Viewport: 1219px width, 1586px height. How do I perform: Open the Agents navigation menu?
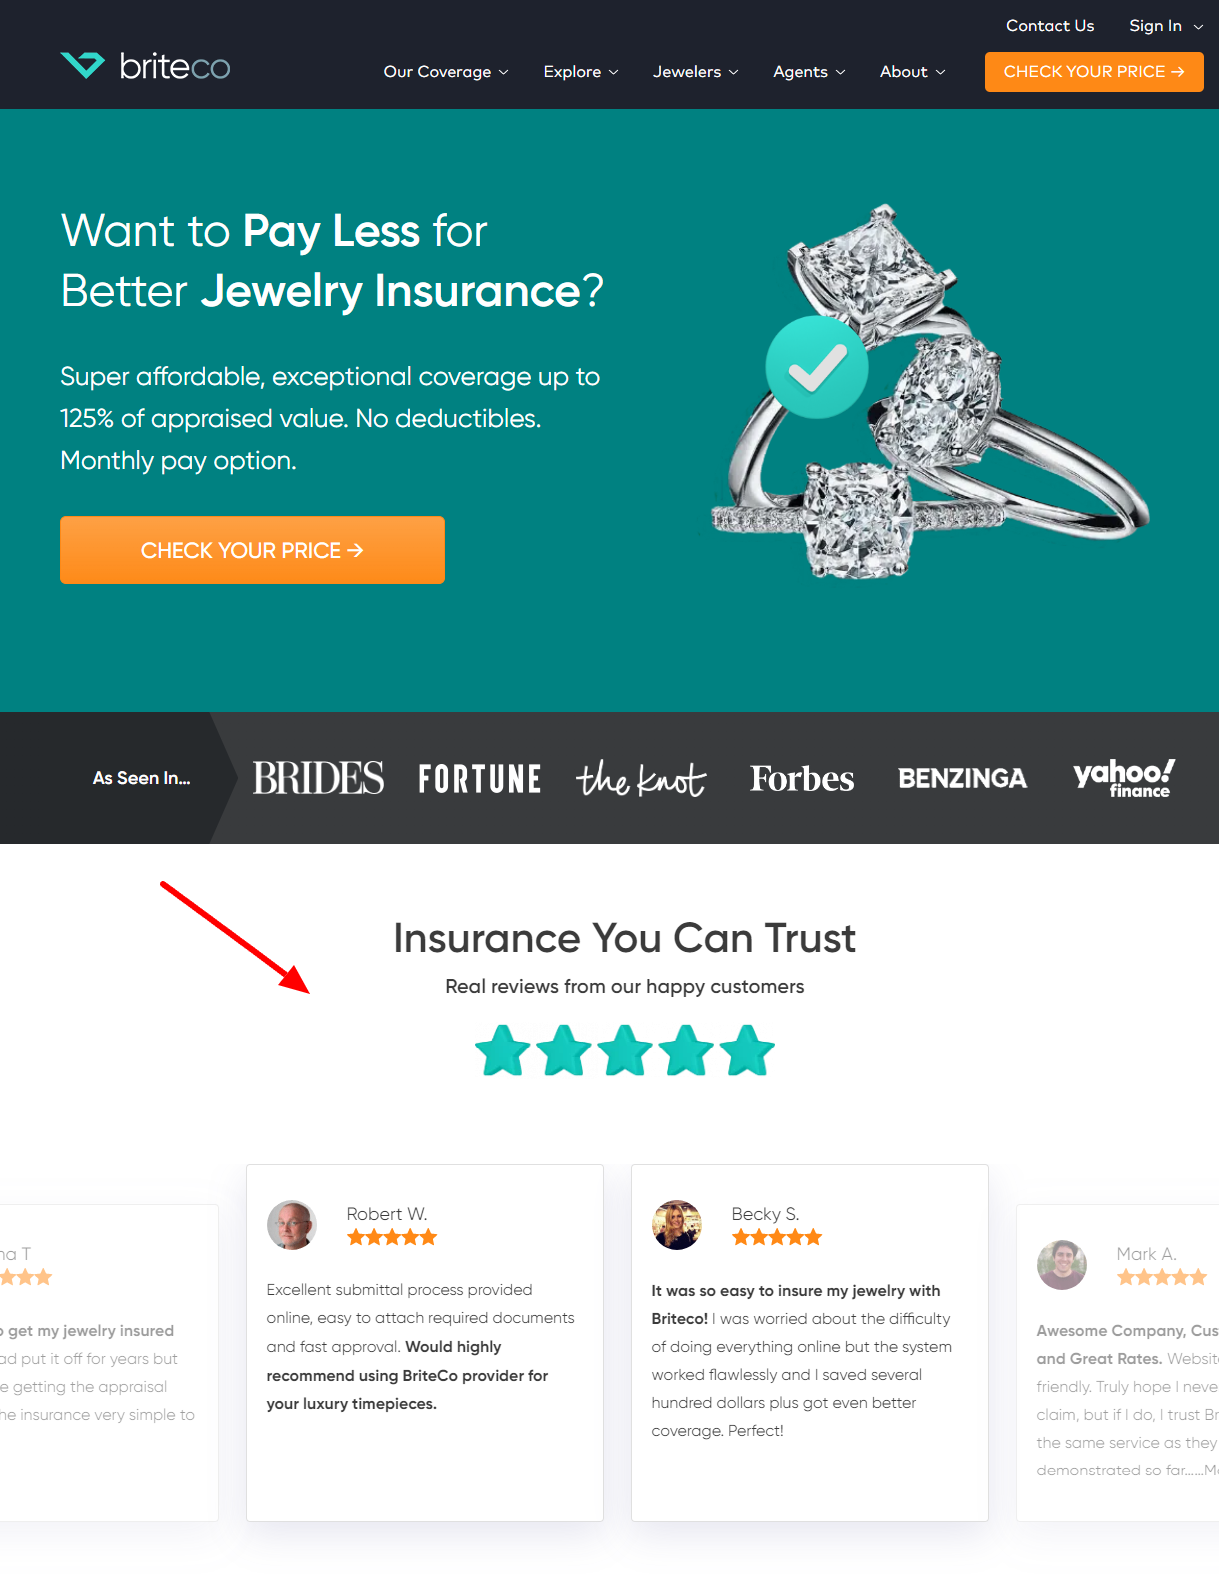click(x=809, y=72)
